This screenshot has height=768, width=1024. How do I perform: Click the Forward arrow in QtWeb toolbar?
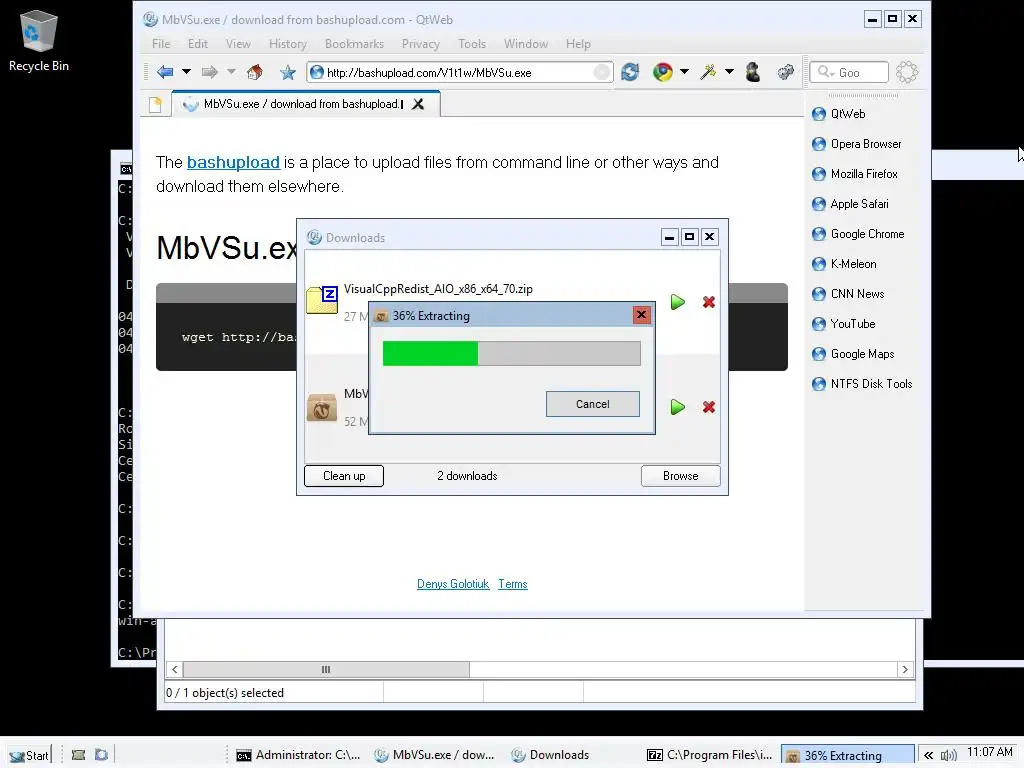coord(210,72)
